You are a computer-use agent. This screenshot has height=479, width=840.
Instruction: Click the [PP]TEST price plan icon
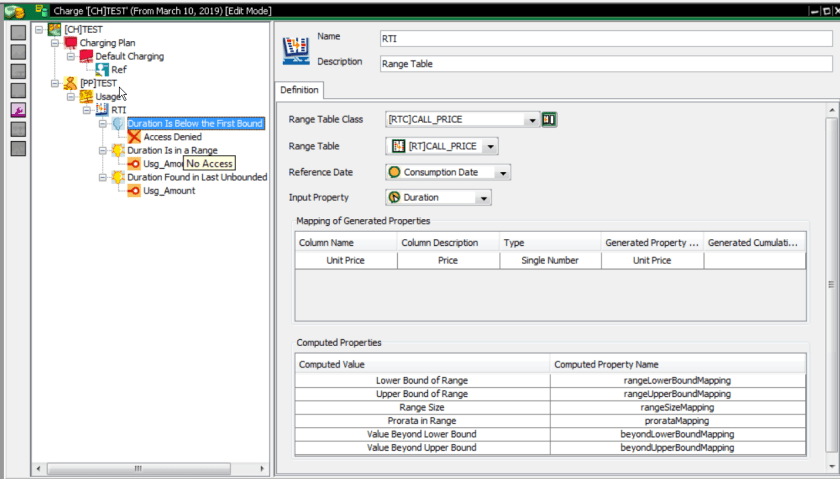(70, 83)
